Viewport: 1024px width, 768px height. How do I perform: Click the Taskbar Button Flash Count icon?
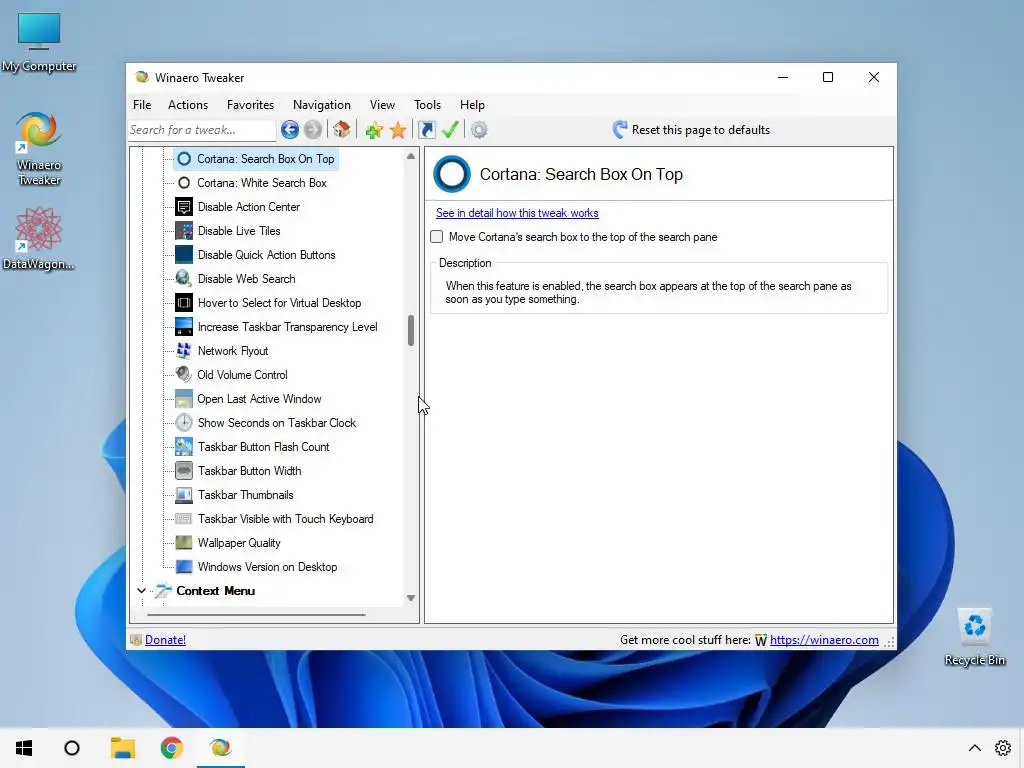click(x=184, y=447)
